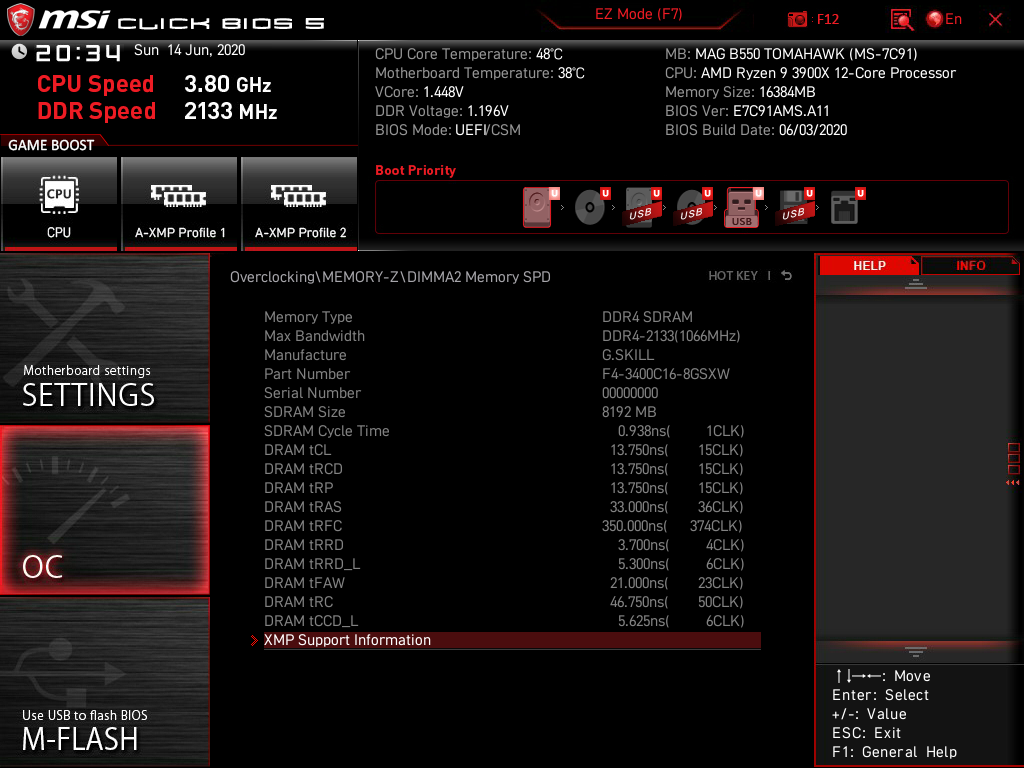Select the network boot device icon
This screenshot has height=768, width=1024.
coord(846,207)
